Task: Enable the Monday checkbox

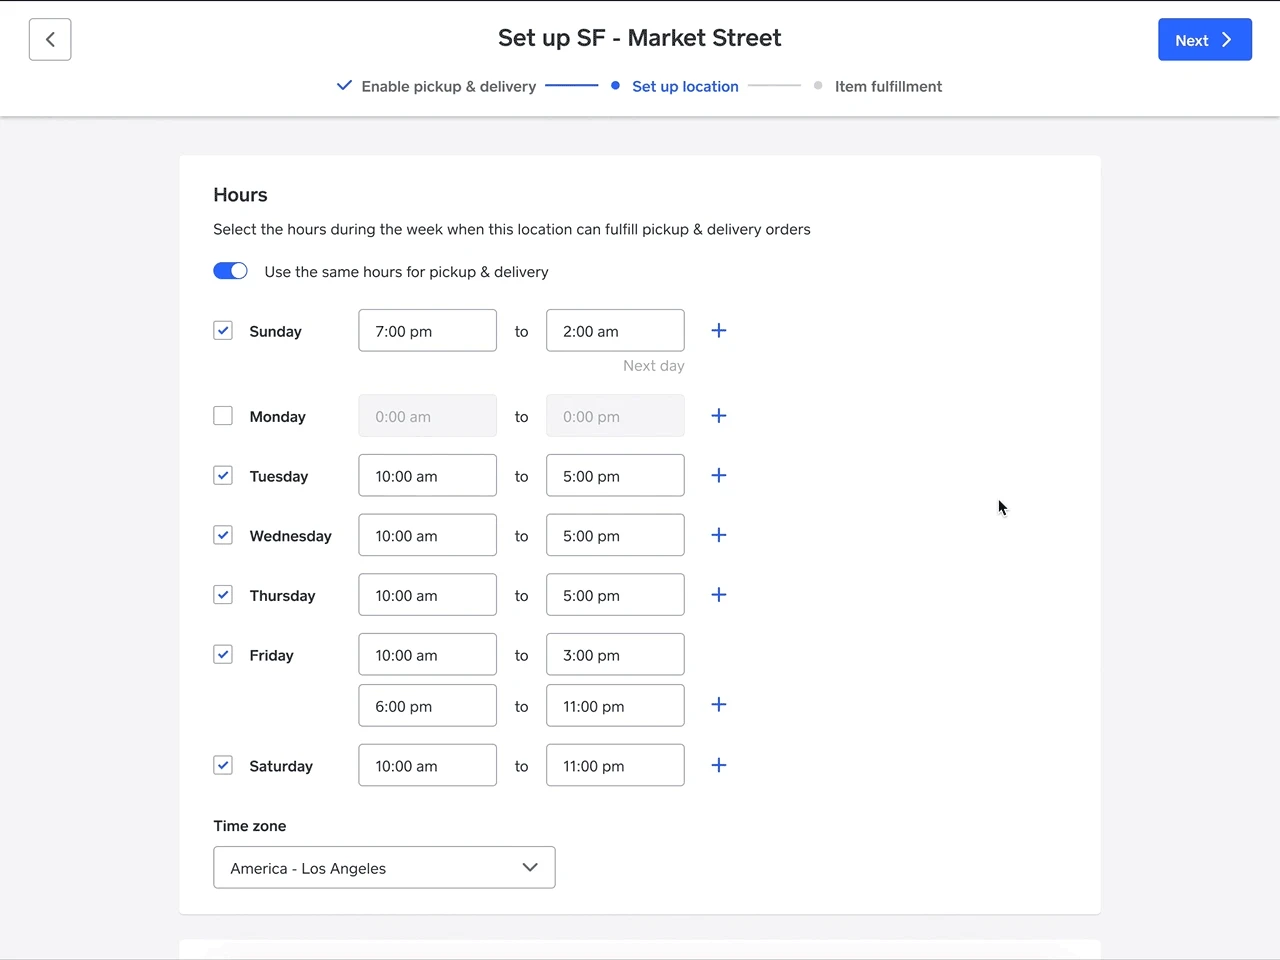Action: (x=223, y=416)
